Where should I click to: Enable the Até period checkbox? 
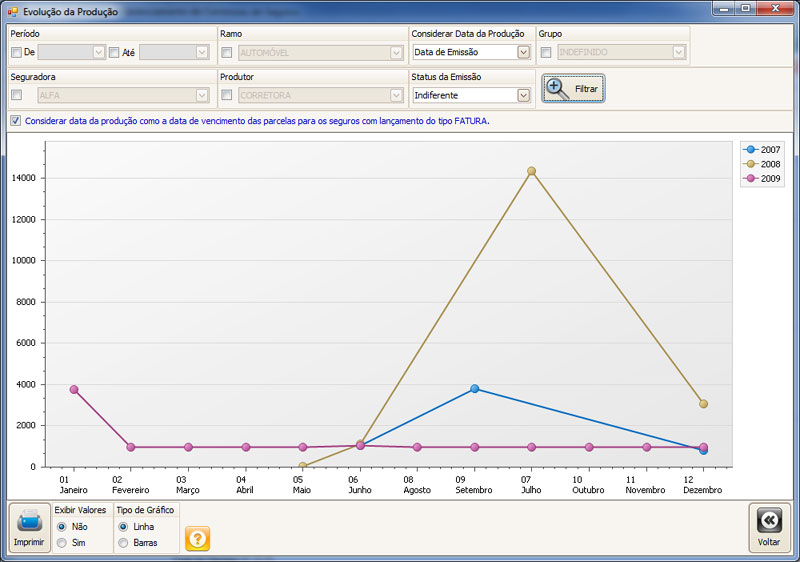pos(114,53)
